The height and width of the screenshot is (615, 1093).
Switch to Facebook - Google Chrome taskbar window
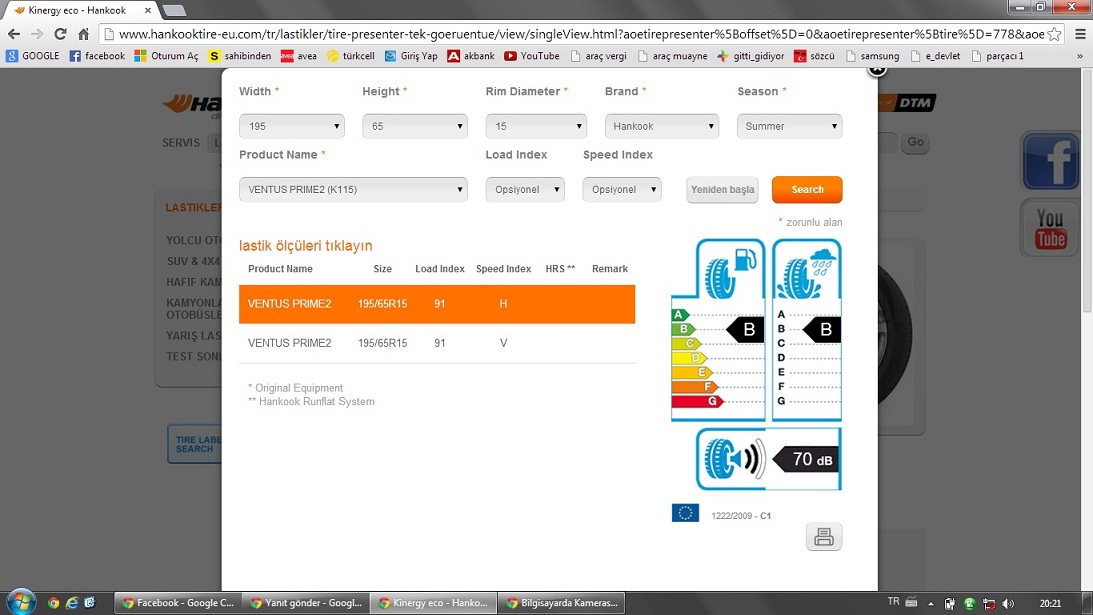point(178,603)
